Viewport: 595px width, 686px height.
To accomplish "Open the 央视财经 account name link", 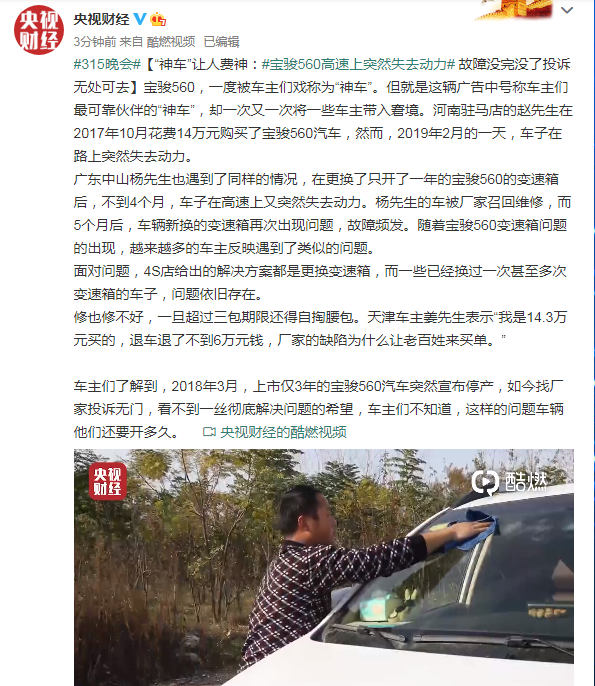I will 102,19.
